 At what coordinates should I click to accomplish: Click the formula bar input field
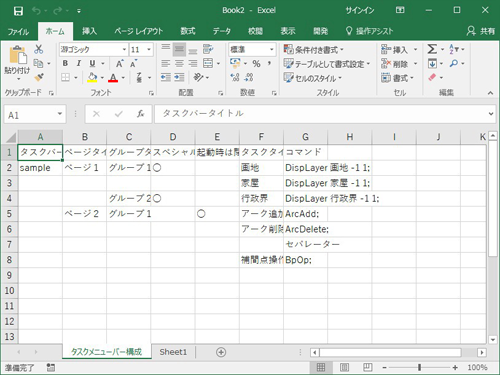320,114
